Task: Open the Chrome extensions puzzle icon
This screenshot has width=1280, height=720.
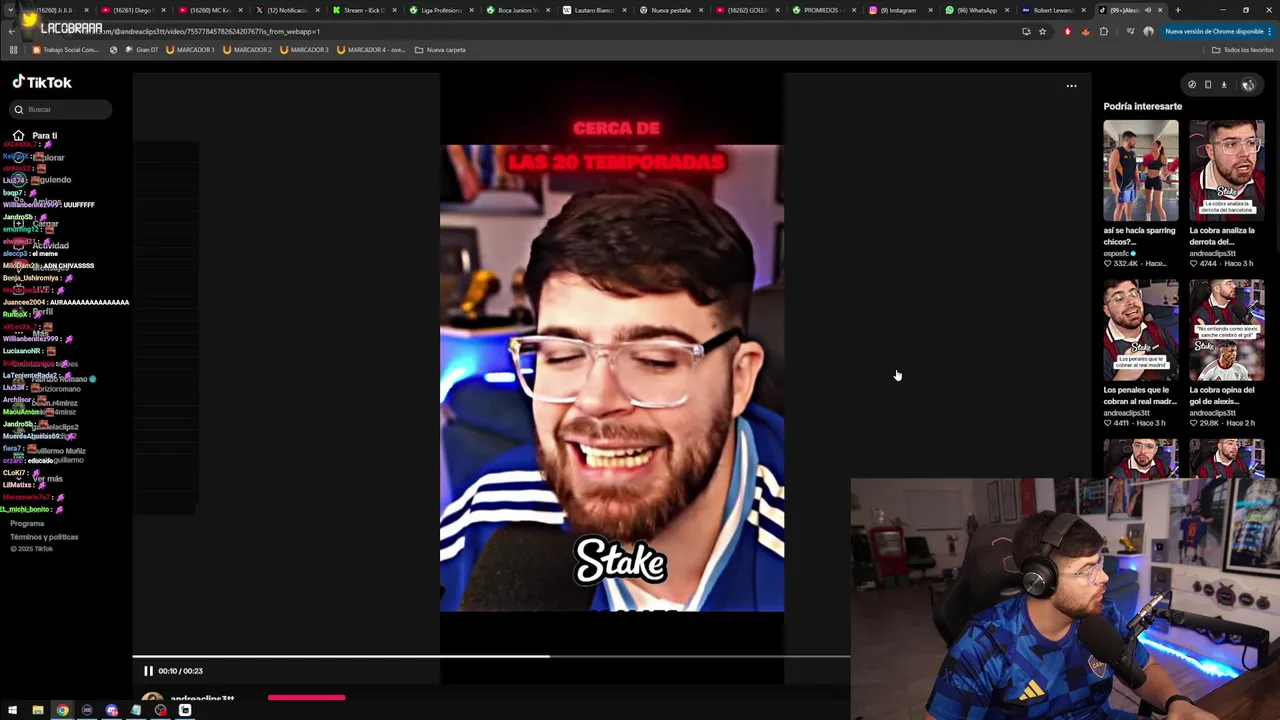Action: tap(1104, 31)
